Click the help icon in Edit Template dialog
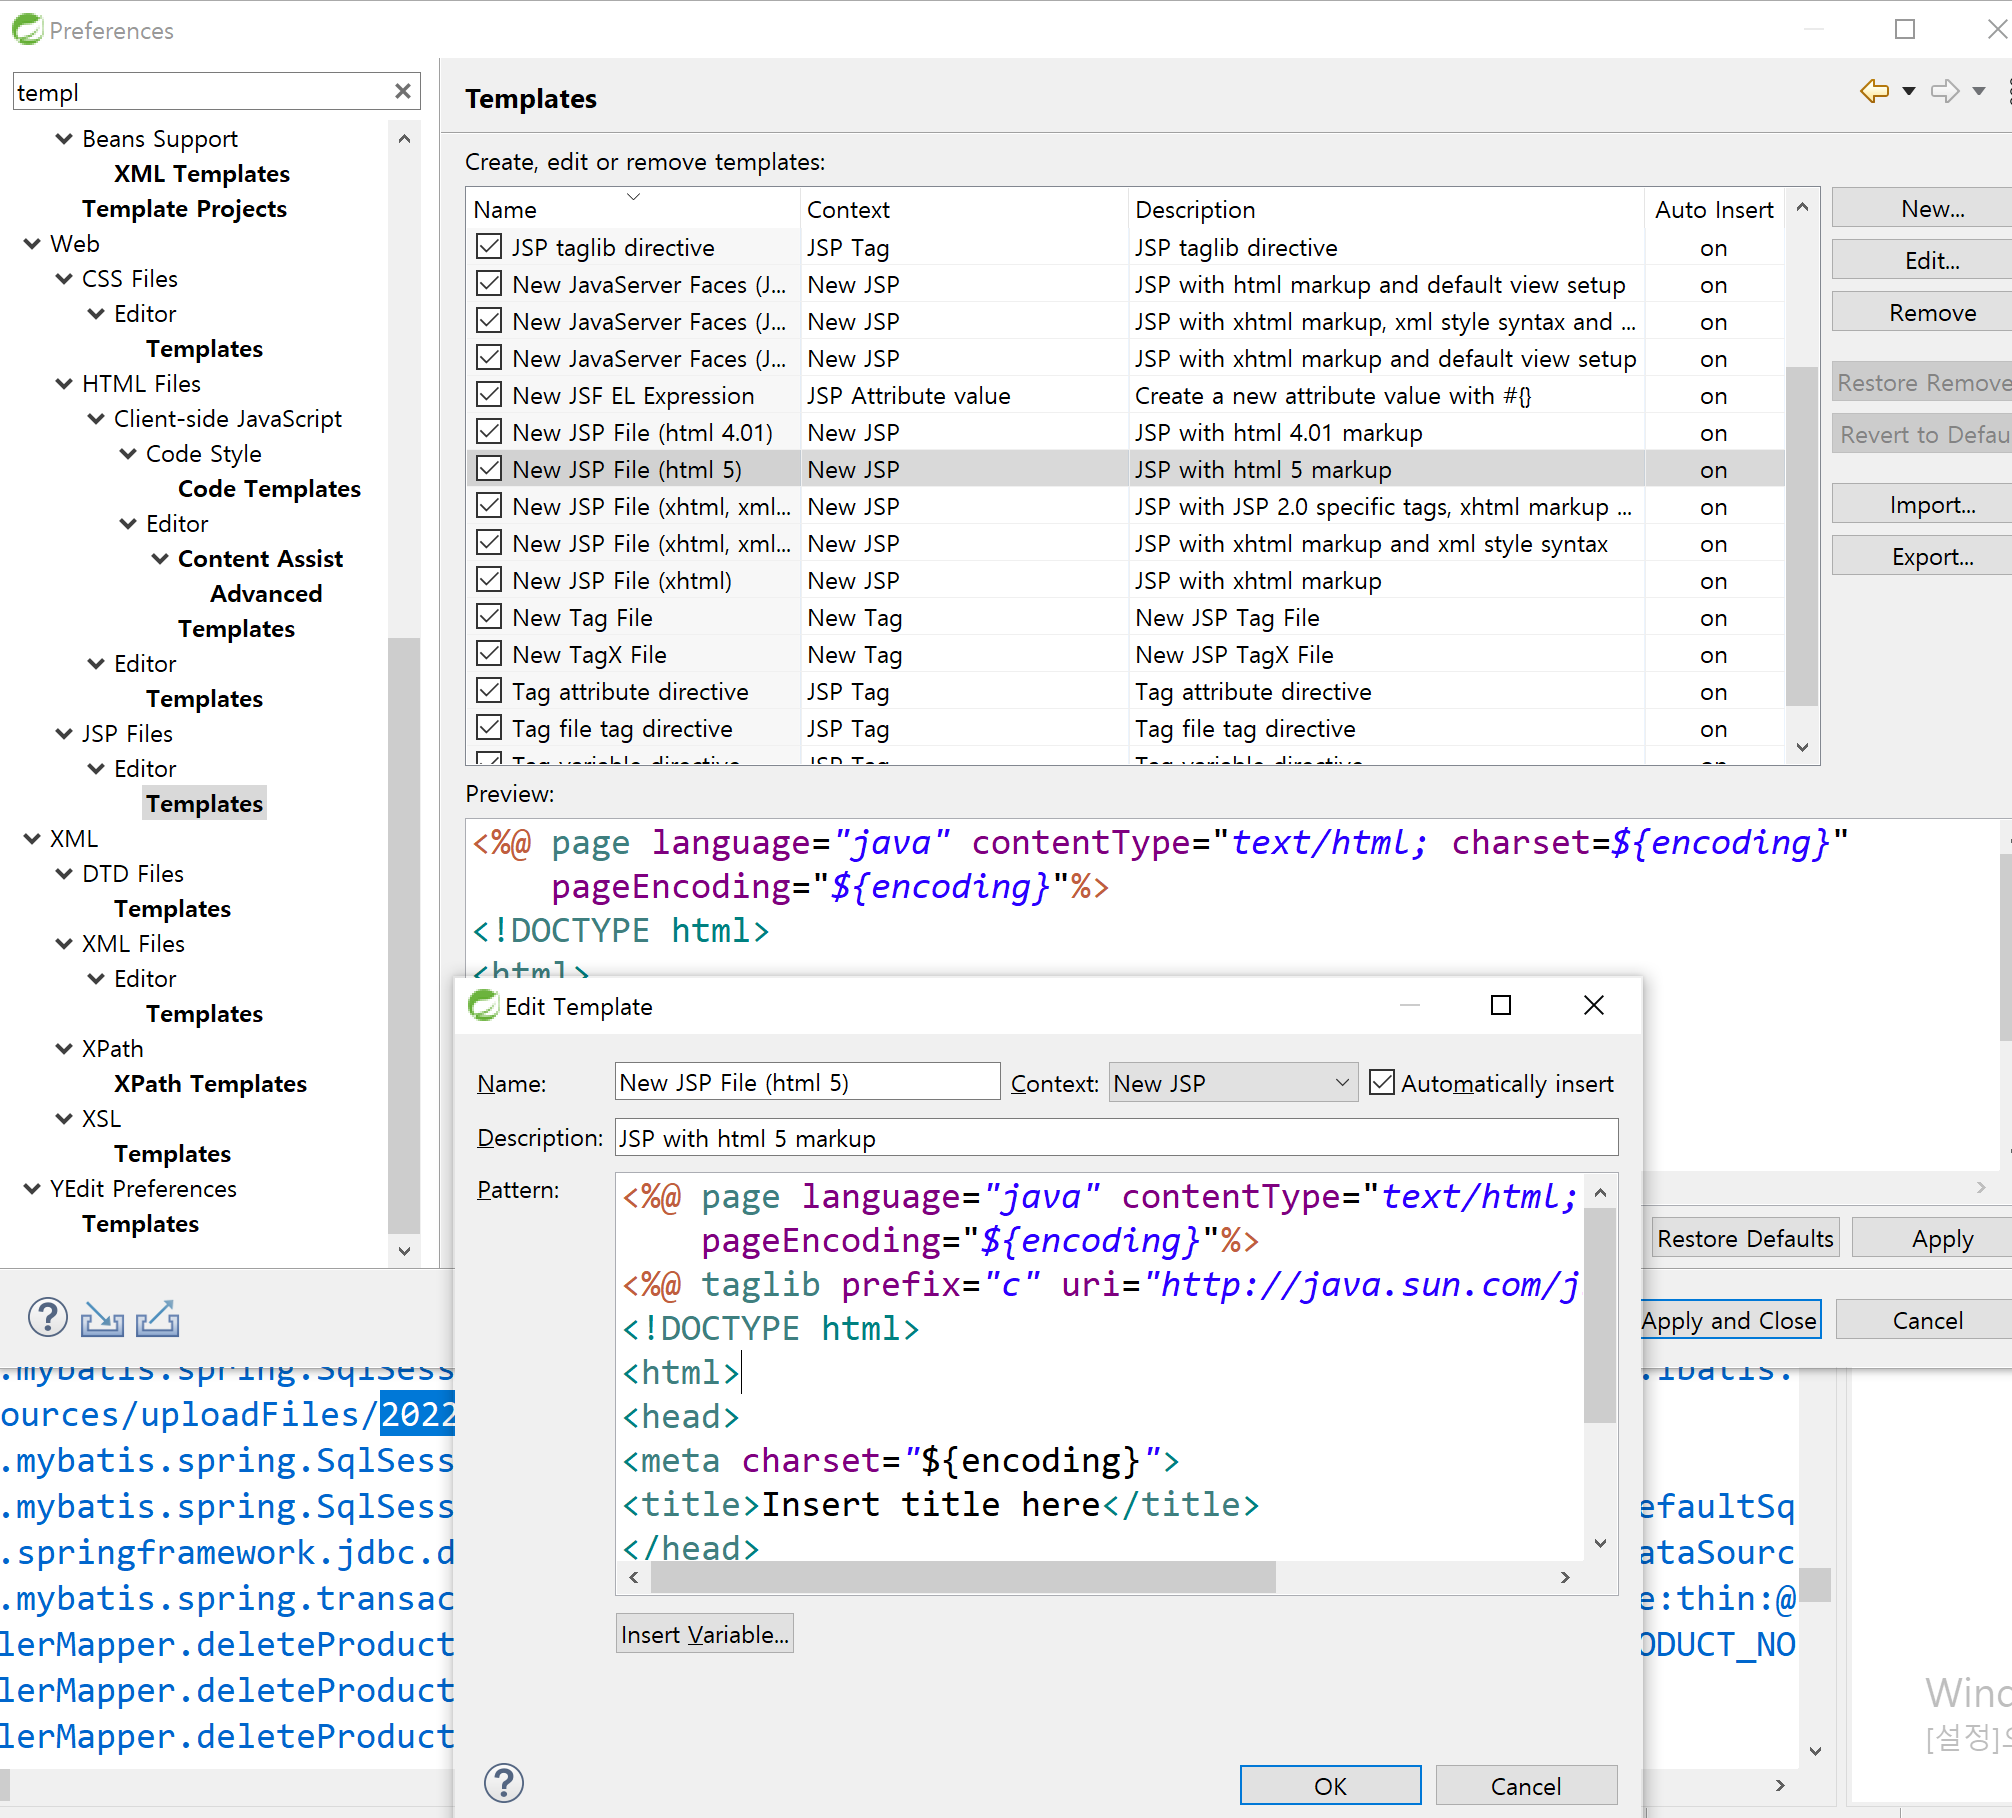The image size is (2012, 1818). (x=504, y=1783)
